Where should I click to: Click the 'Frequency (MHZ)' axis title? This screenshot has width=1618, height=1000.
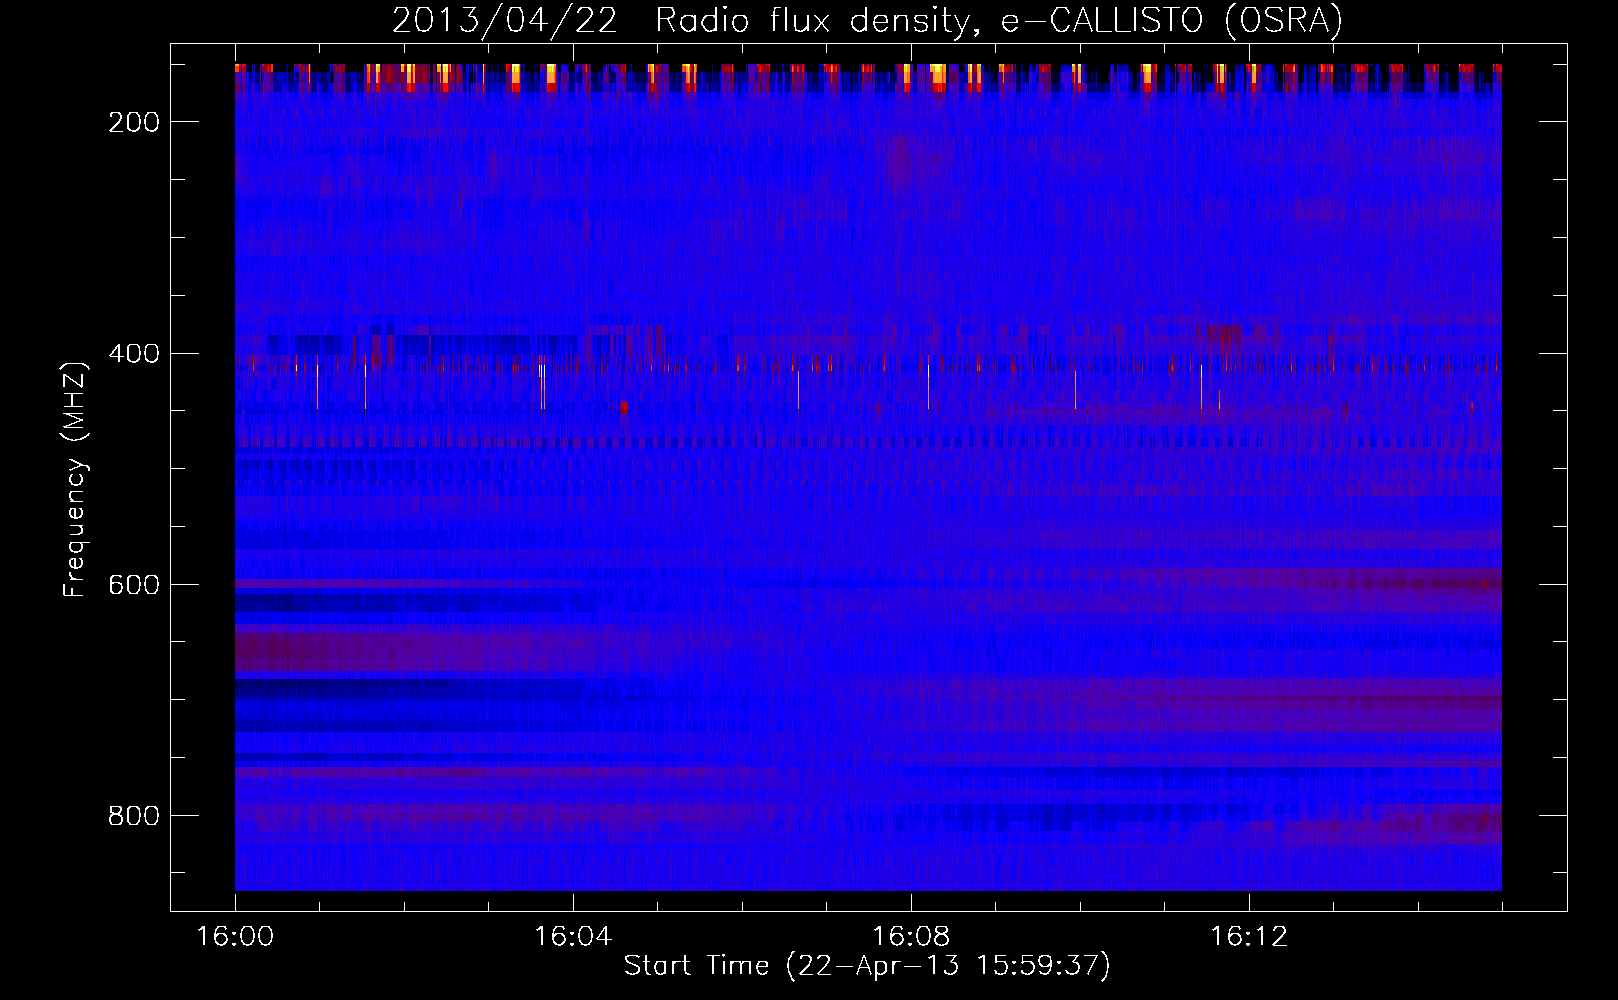pos(75,479)
